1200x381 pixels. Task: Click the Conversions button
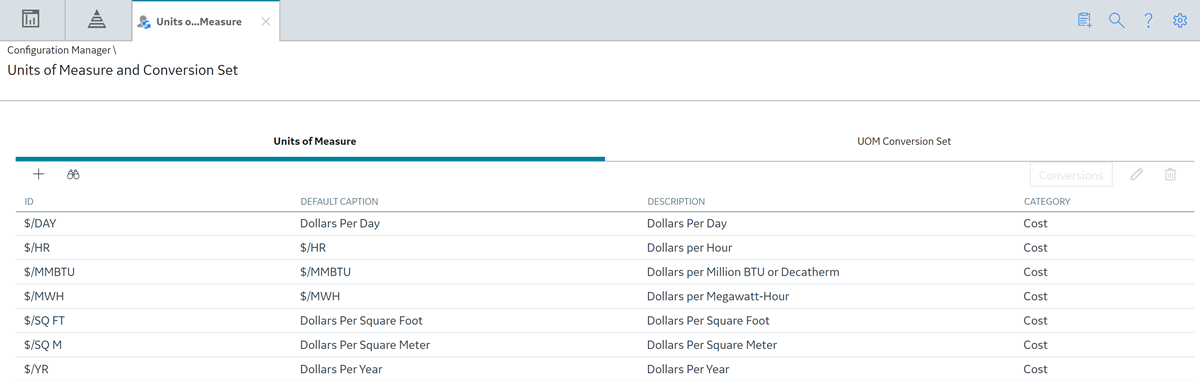pos(1071,175)
